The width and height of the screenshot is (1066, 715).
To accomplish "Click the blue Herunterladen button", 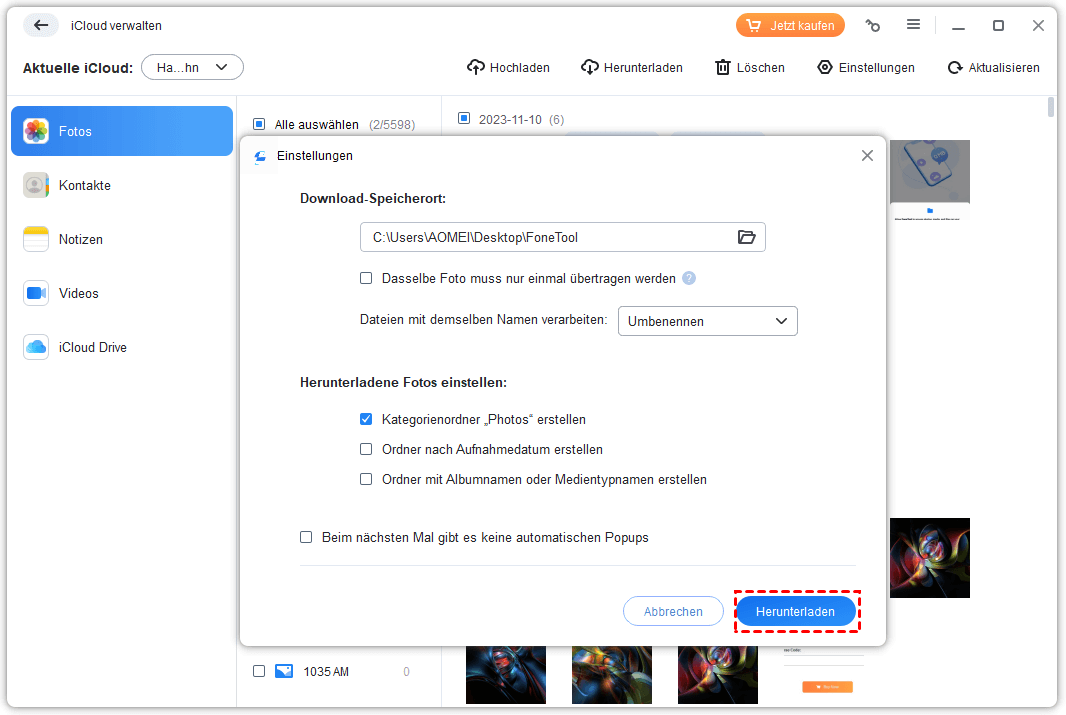I will click(x=796, y=611).
